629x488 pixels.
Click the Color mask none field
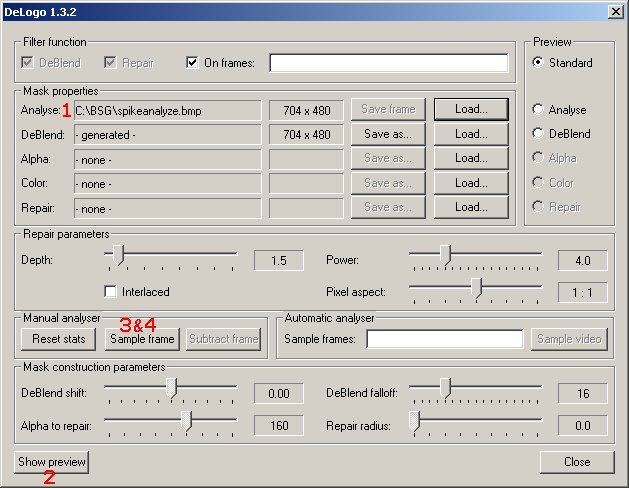[168, 184]
